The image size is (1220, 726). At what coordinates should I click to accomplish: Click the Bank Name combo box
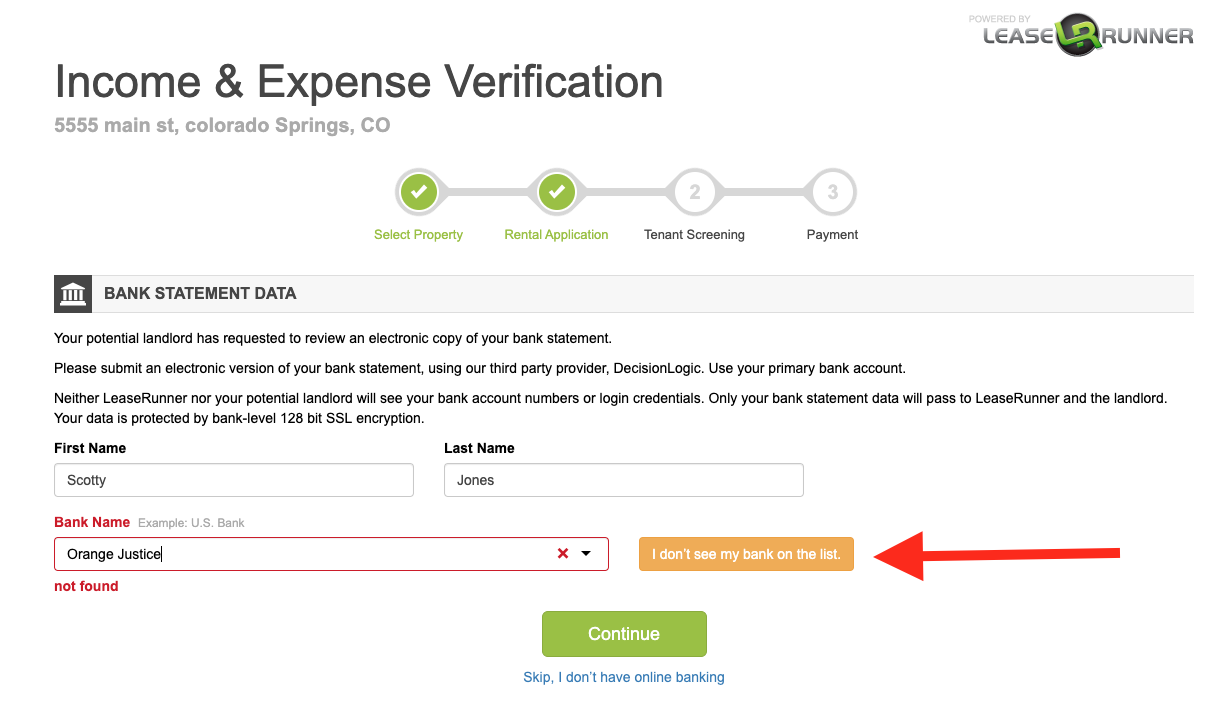[300, 554]
